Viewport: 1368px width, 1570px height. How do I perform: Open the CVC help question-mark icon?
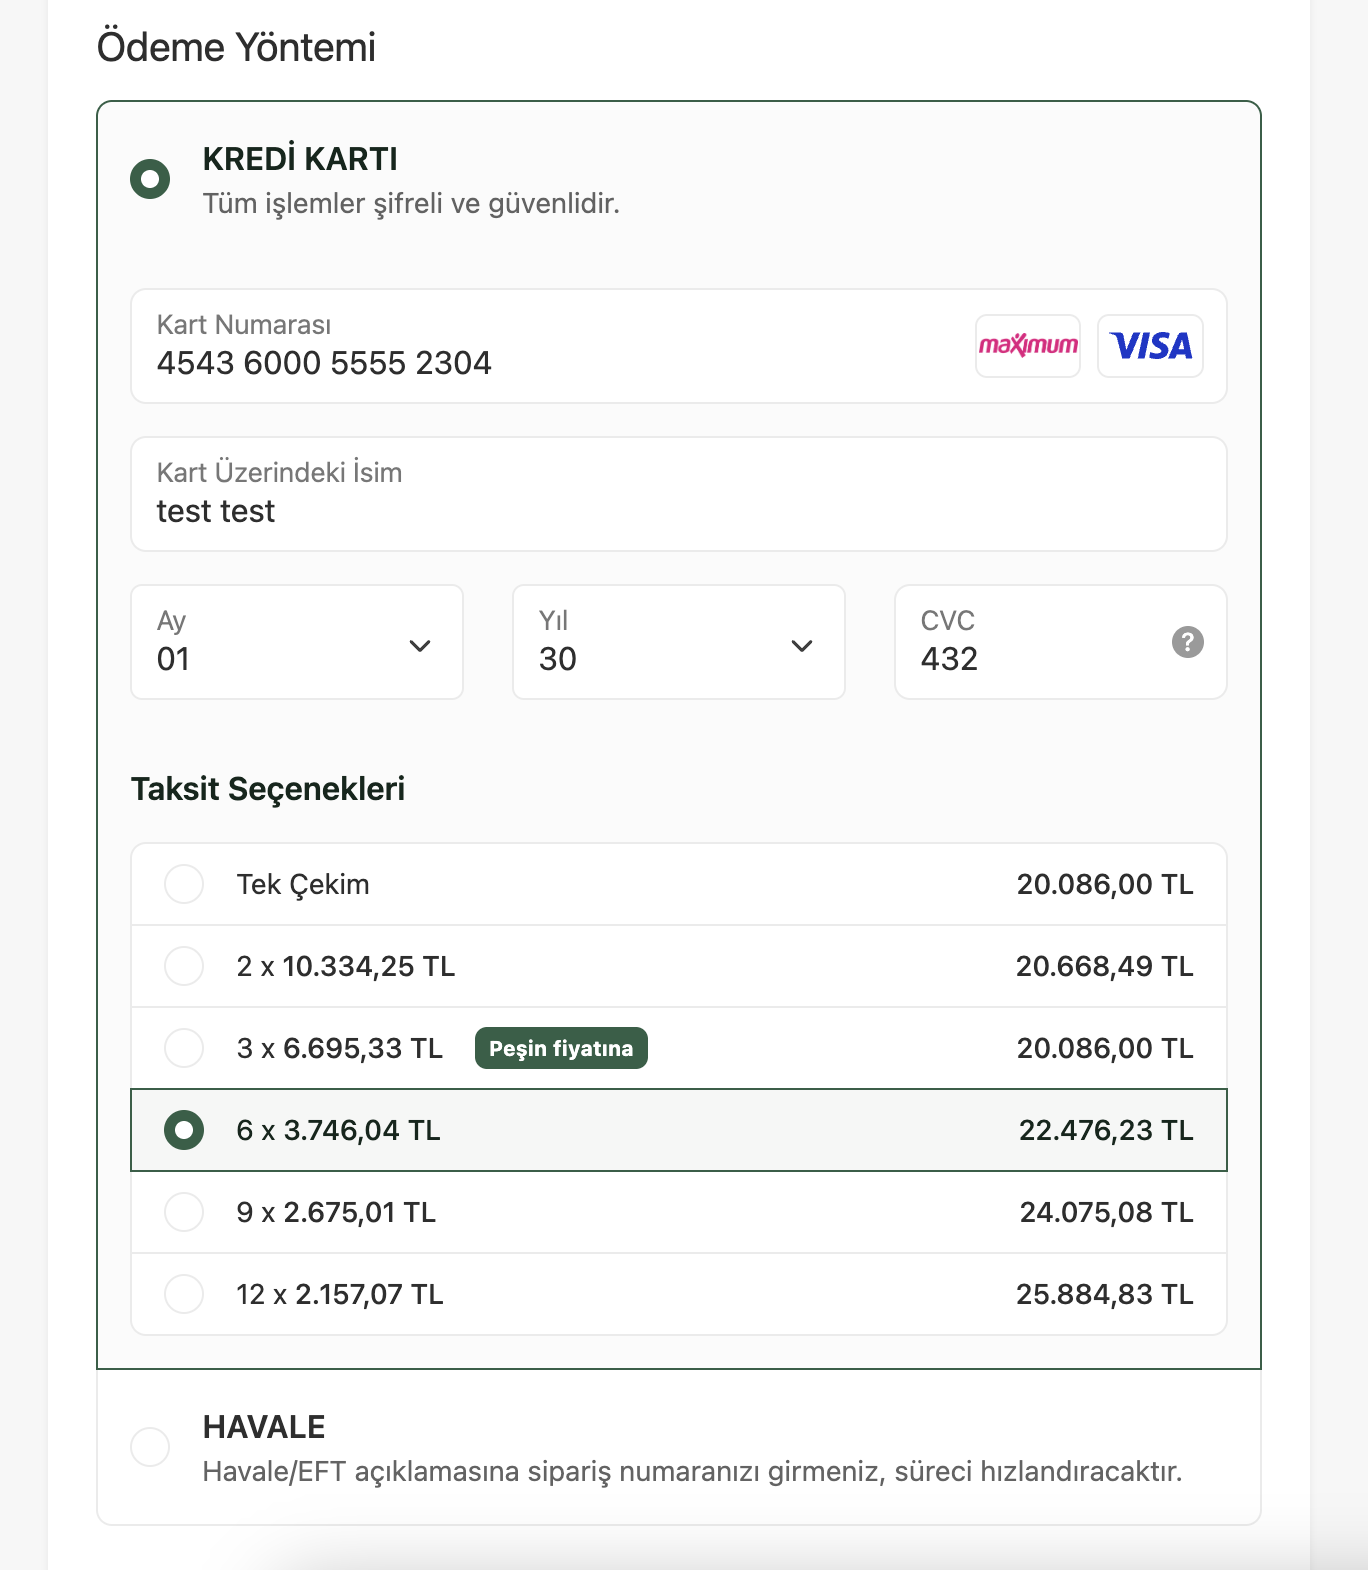pos(1187,642)
